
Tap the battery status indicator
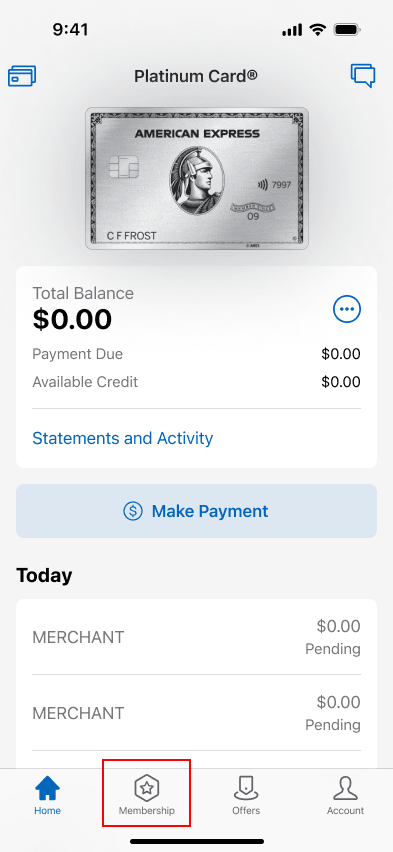click(348, 29)
